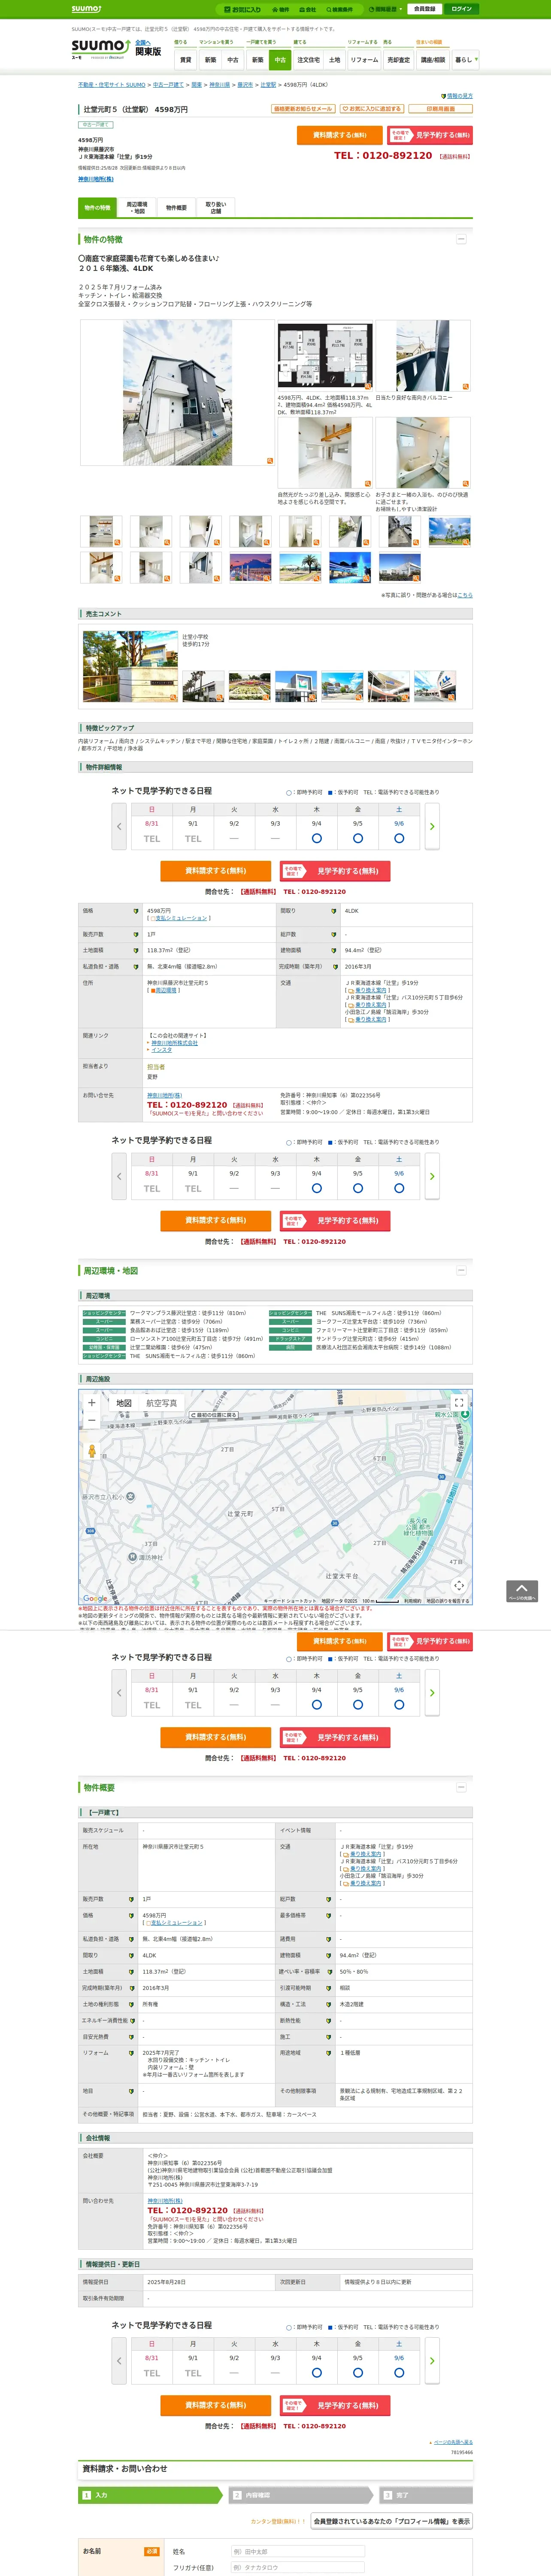Image resolution: width=551 pixels, height=2576 pixels.
Task: Click the 物件 icon in top green bar
Action: [x=281, y=9]
